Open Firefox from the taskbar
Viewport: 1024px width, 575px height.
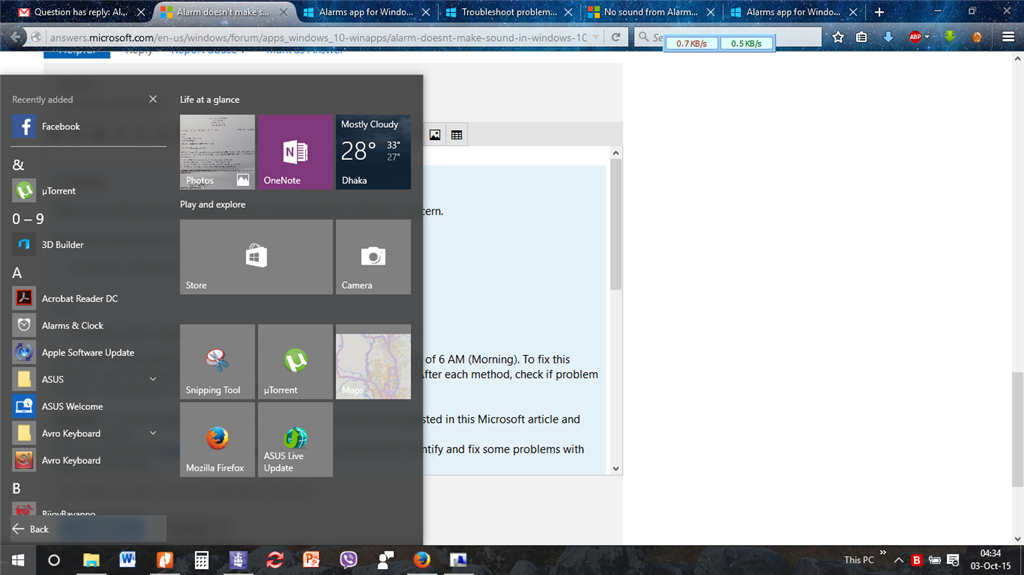pos(422,560)
